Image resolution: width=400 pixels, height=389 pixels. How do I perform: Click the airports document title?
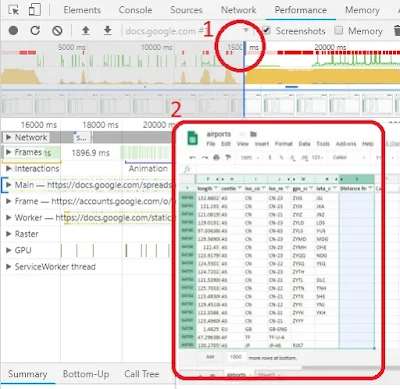pos(219,134)
